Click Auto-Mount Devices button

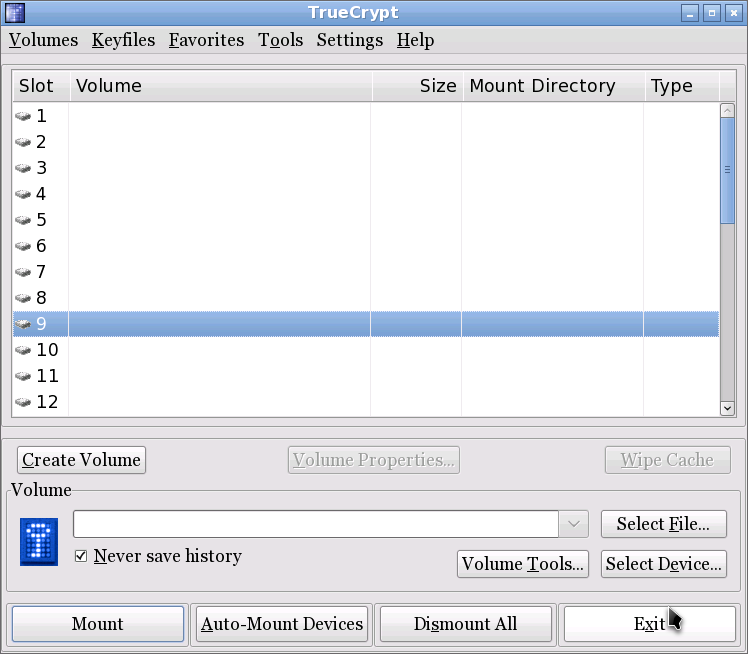[x=282, y=624]
